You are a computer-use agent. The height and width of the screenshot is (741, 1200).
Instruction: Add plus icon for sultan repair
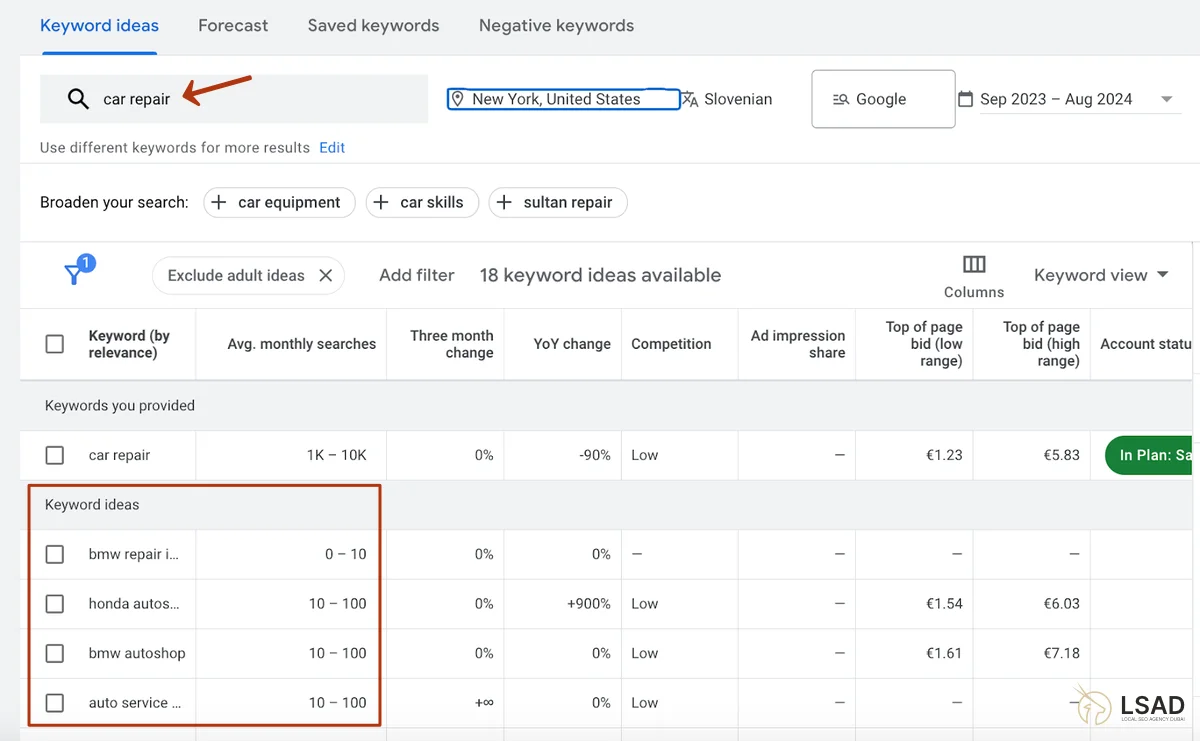tap(504, 202)
